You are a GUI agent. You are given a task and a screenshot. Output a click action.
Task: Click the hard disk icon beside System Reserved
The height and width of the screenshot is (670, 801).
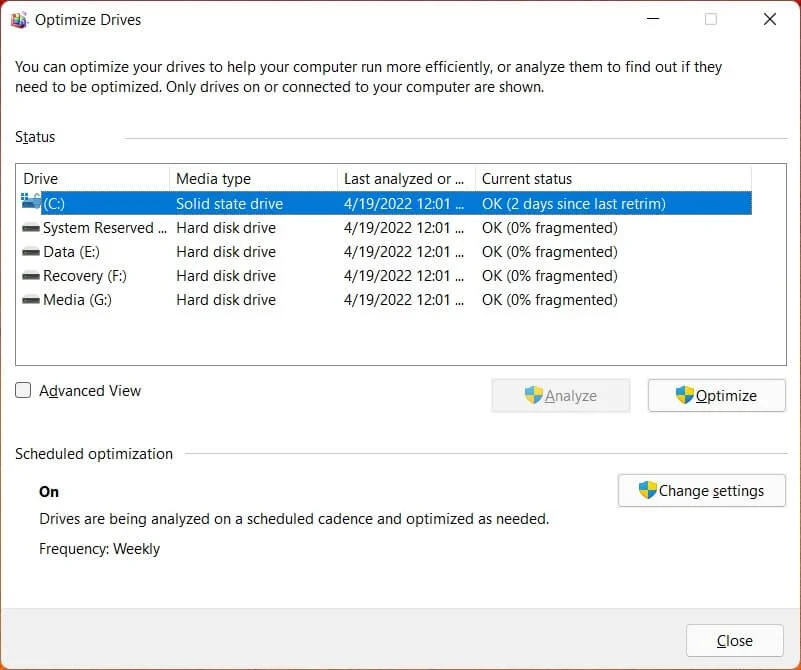pos(31,227)
